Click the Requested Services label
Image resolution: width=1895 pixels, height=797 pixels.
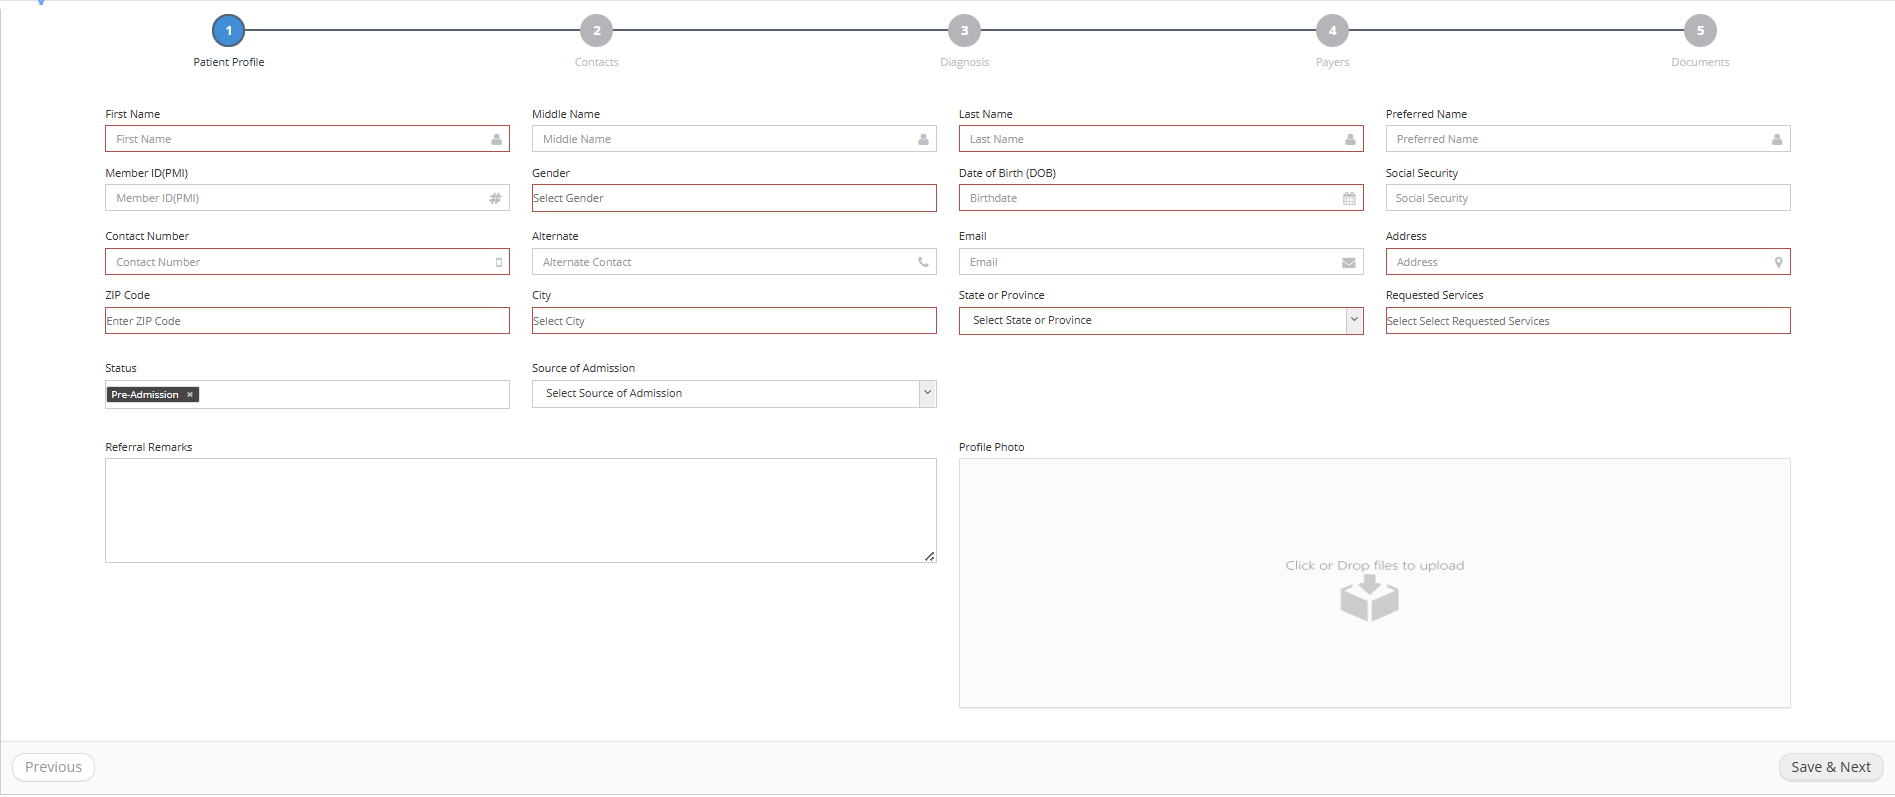pyautogui.click(x=1434, y=295)
